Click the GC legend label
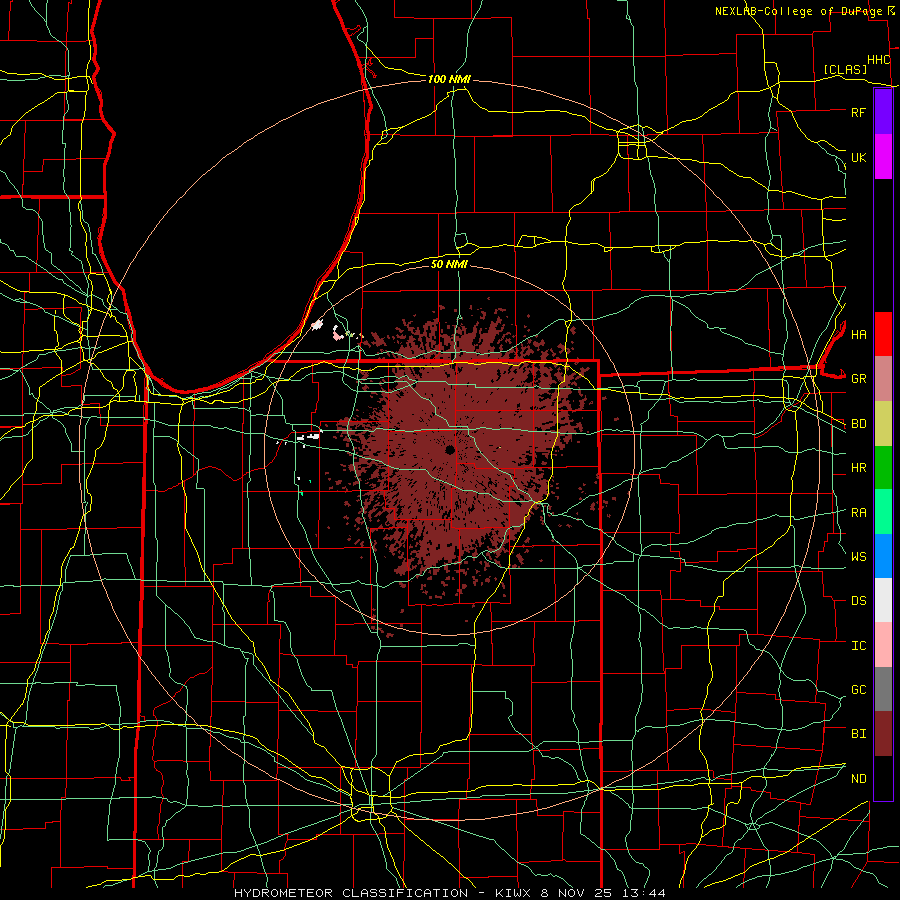Viewport: 900px width, 900px height. point(858,690)
